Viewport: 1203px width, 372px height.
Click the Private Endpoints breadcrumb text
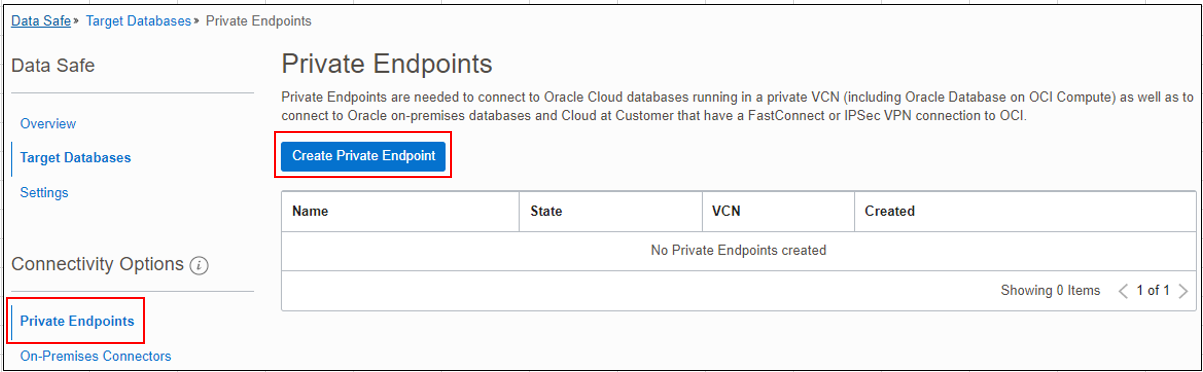[258, 21]
